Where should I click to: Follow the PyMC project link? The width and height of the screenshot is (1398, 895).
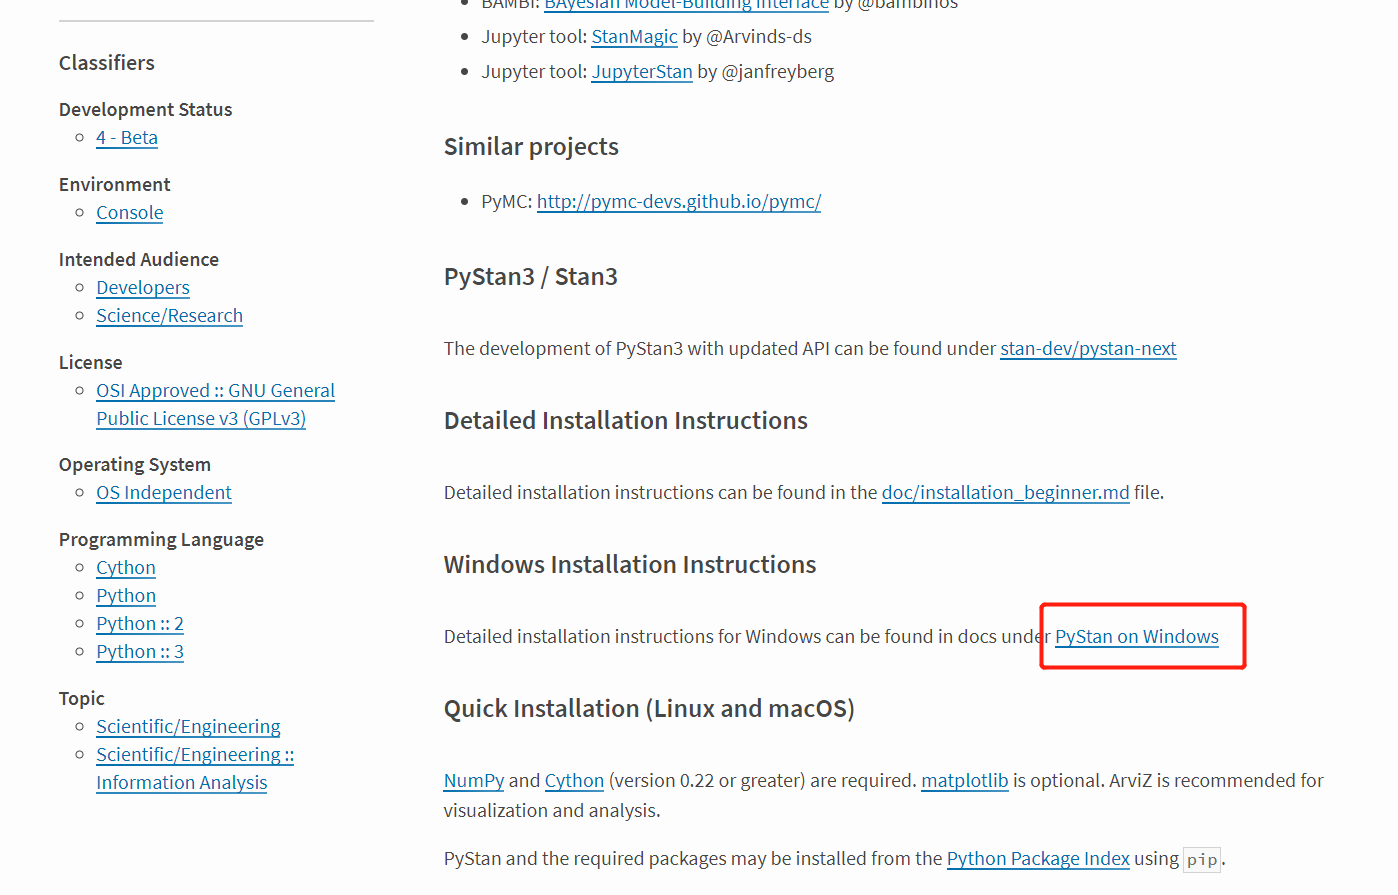(678, 201)
